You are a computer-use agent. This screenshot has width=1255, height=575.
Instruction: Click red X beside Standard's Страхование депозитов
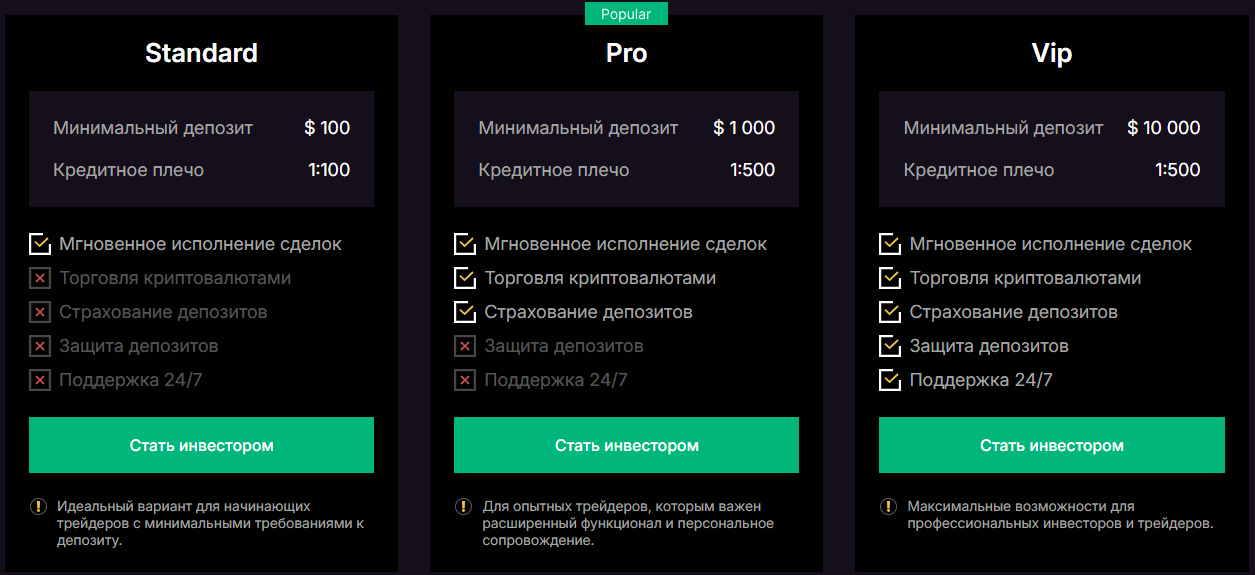tap(40, 313)
